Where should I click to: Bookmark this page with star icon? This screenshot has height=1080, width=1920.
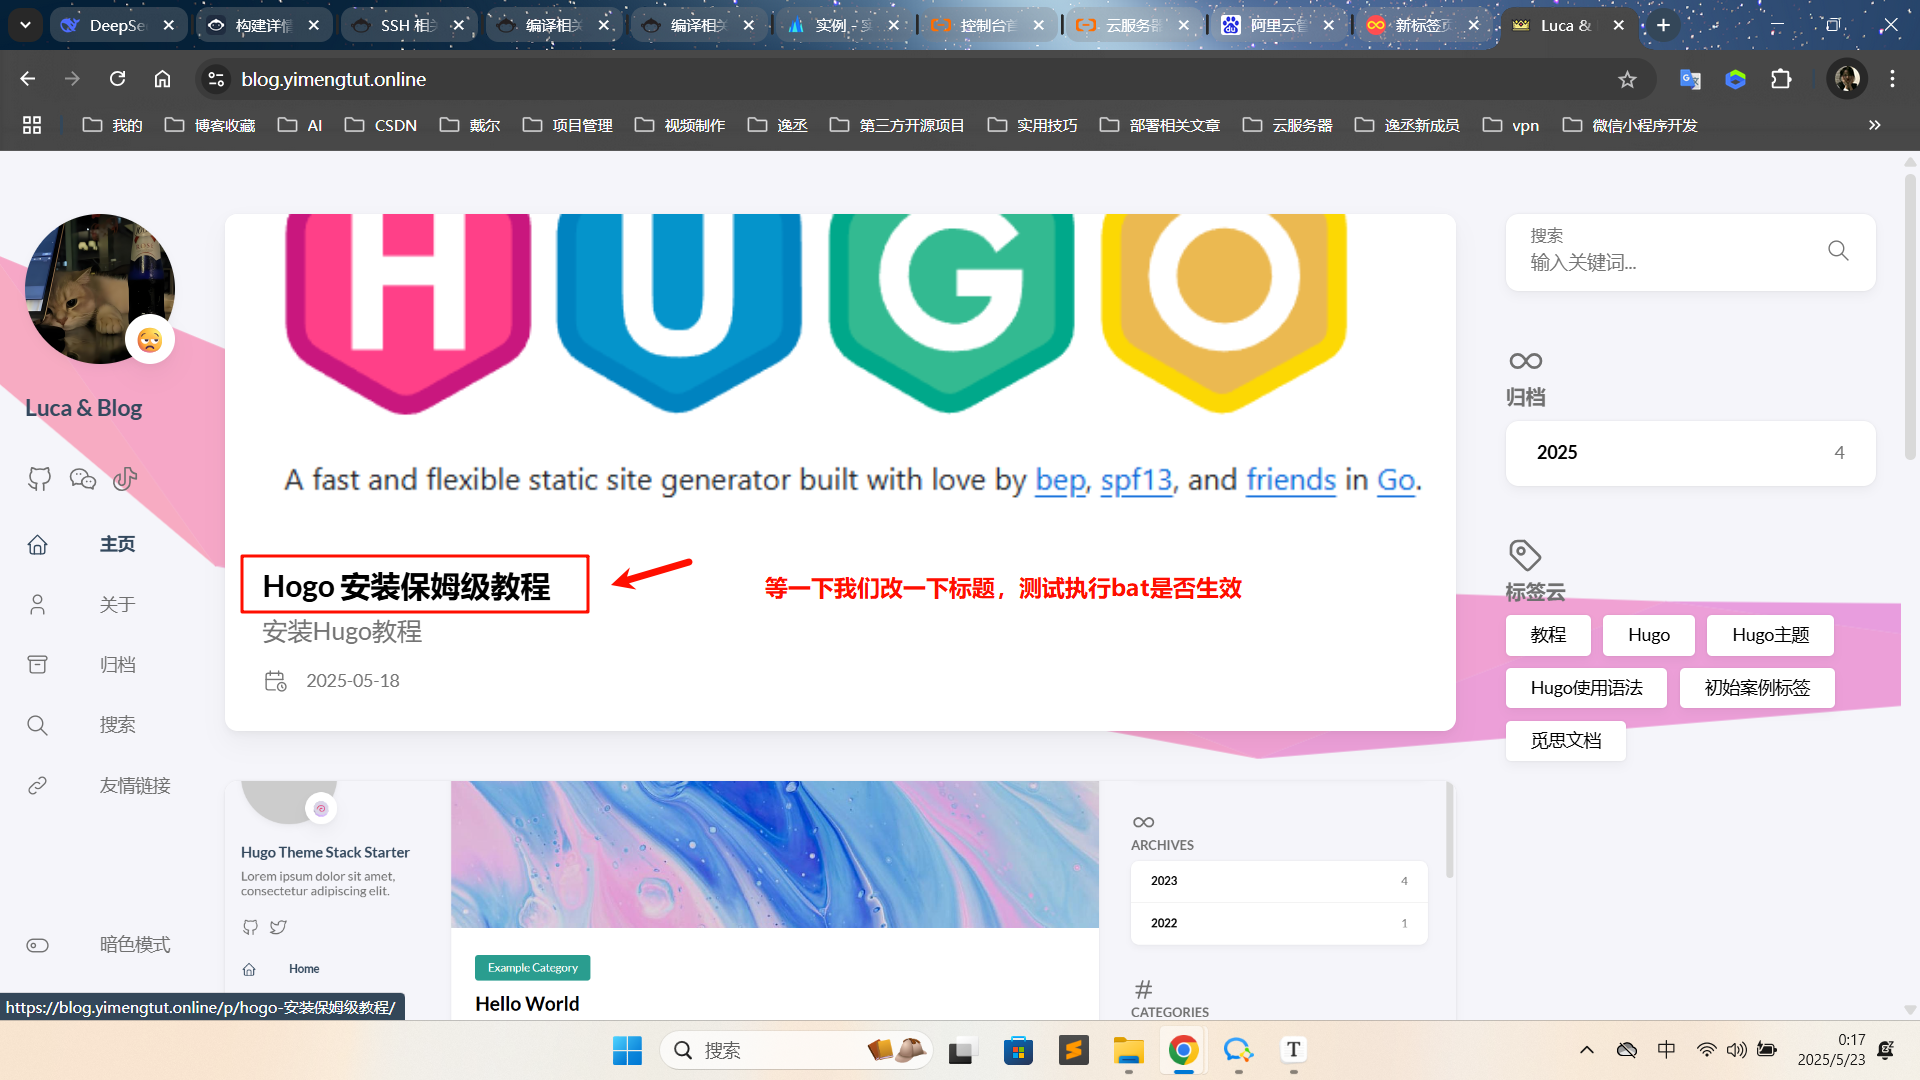point(1627,79)
